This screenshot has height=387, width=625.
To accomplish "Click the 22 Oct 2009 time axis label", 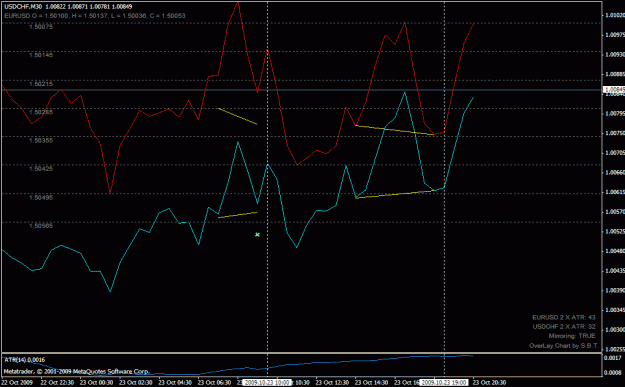I will click(x=17, y=383).
